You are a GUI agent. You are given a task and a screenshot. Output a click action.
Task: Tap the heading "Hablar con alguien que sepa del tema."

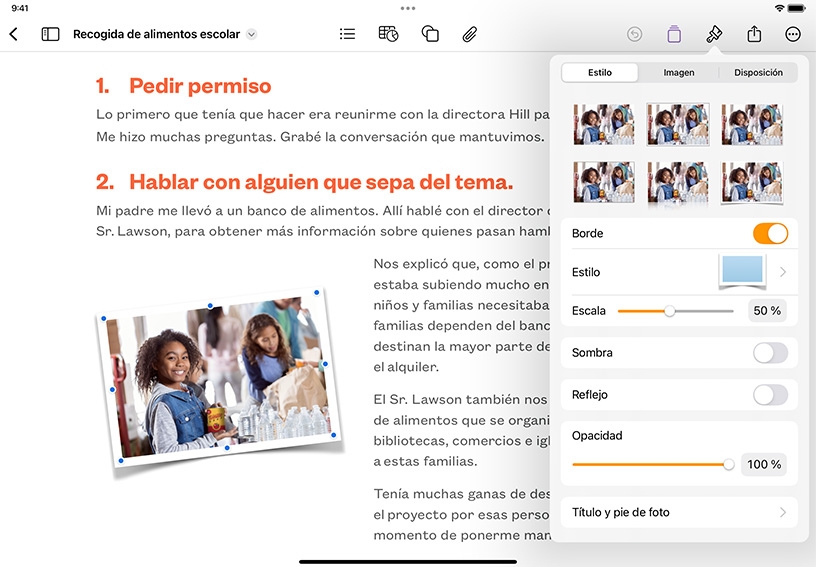pyautogui.click(x=321, y=182)
